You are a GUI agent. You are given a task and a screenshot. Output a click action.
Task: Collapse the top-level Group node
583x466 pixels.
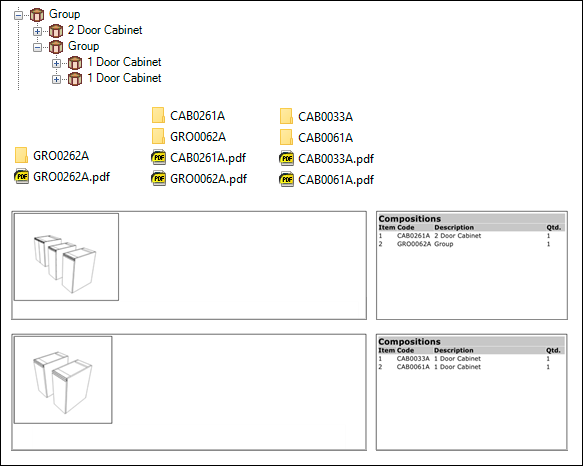tap(18, 15)
